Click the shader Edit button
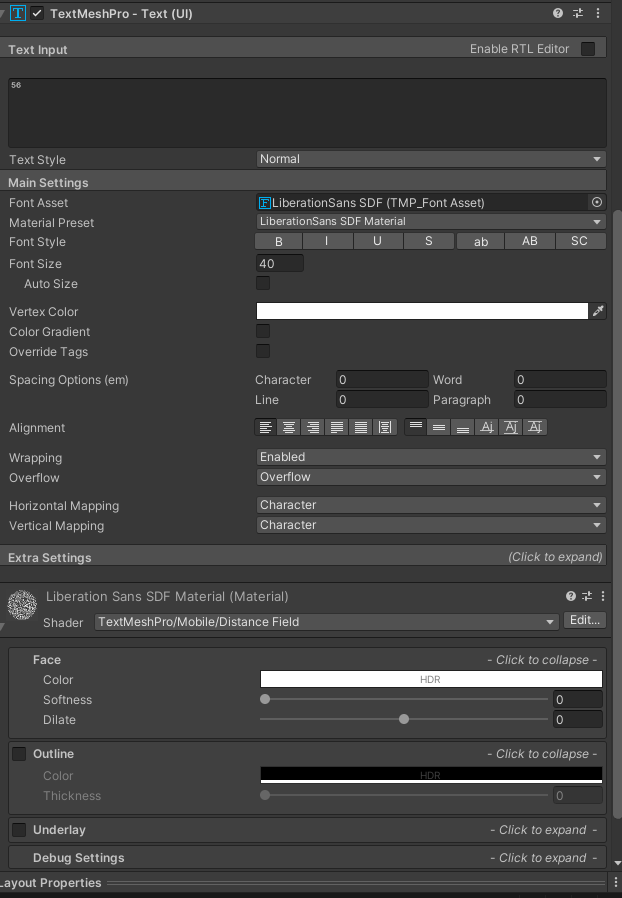 point(585,620)
